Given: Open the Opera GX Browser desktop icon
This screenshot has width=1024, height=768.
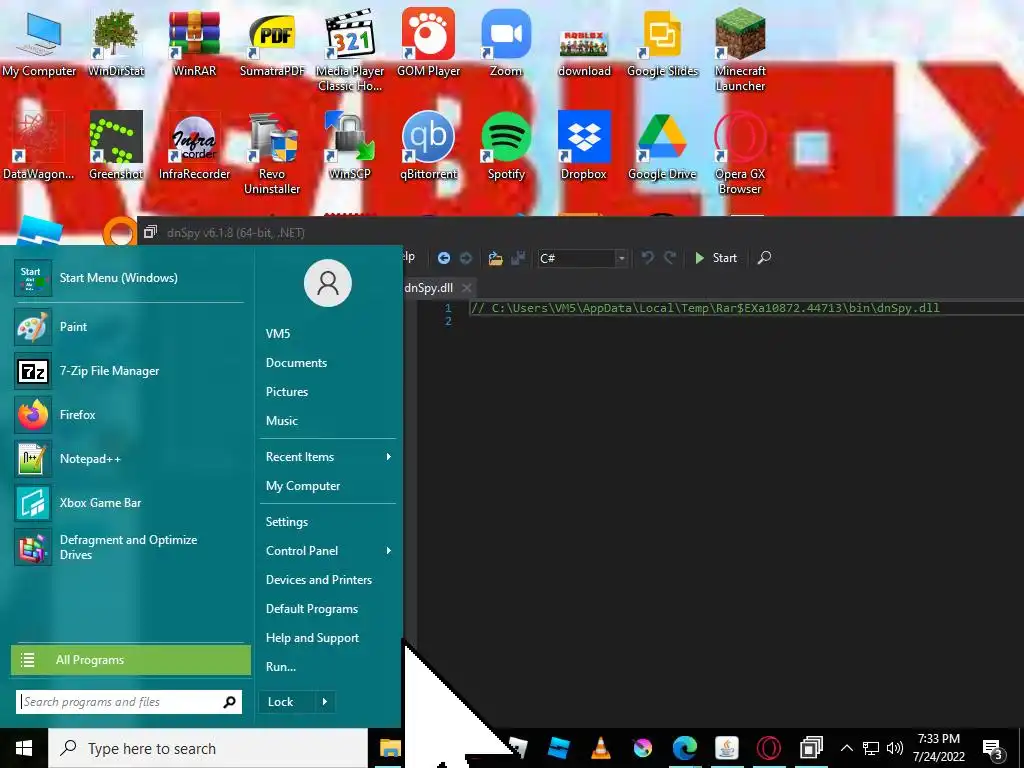Looking at the screenshot, I should [740, 152].
